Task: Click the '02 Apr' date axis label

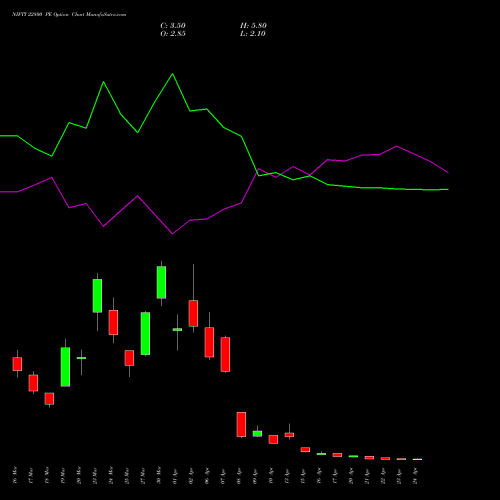Action: click(x=191, y=477)
